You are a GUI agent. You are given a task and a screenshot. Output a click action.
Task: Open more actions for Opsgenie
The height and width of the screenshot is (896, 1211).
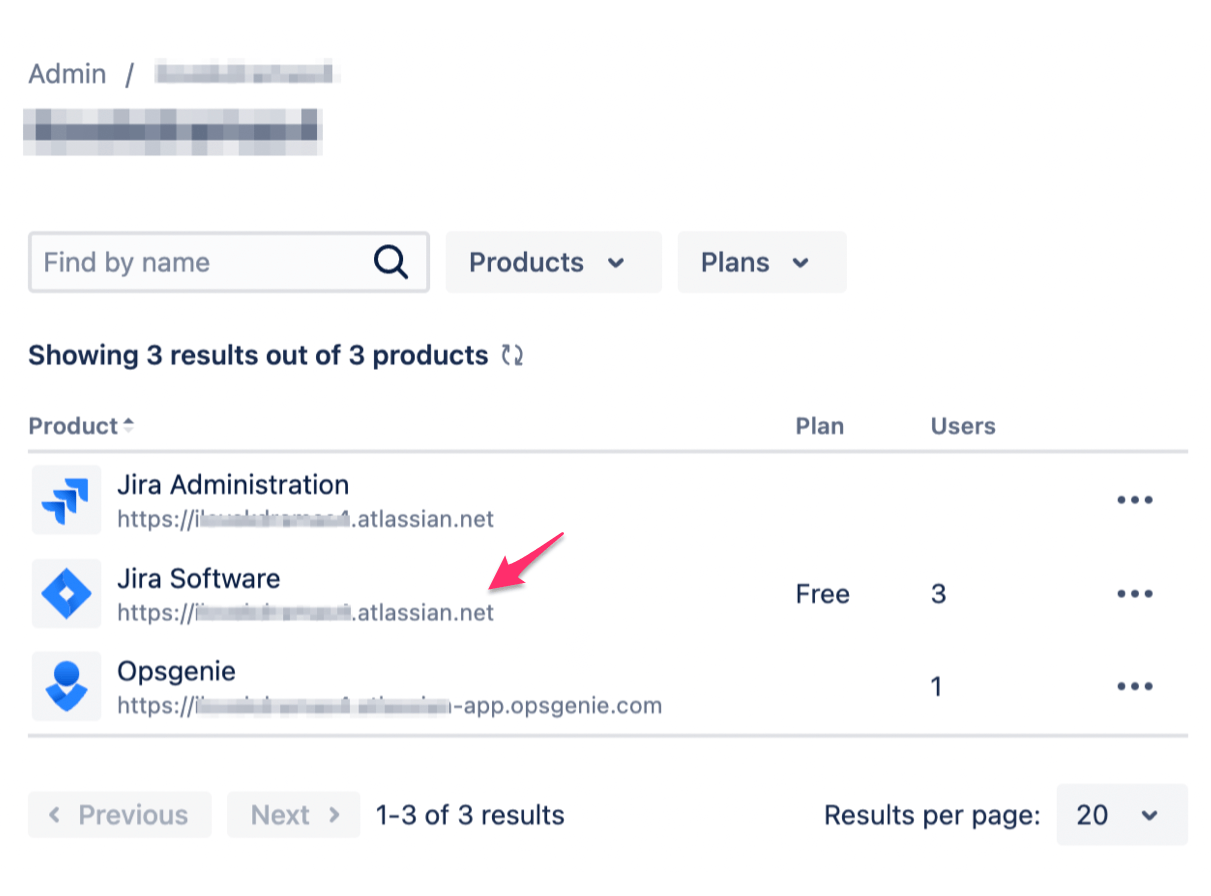click(x=1135, y=686)
